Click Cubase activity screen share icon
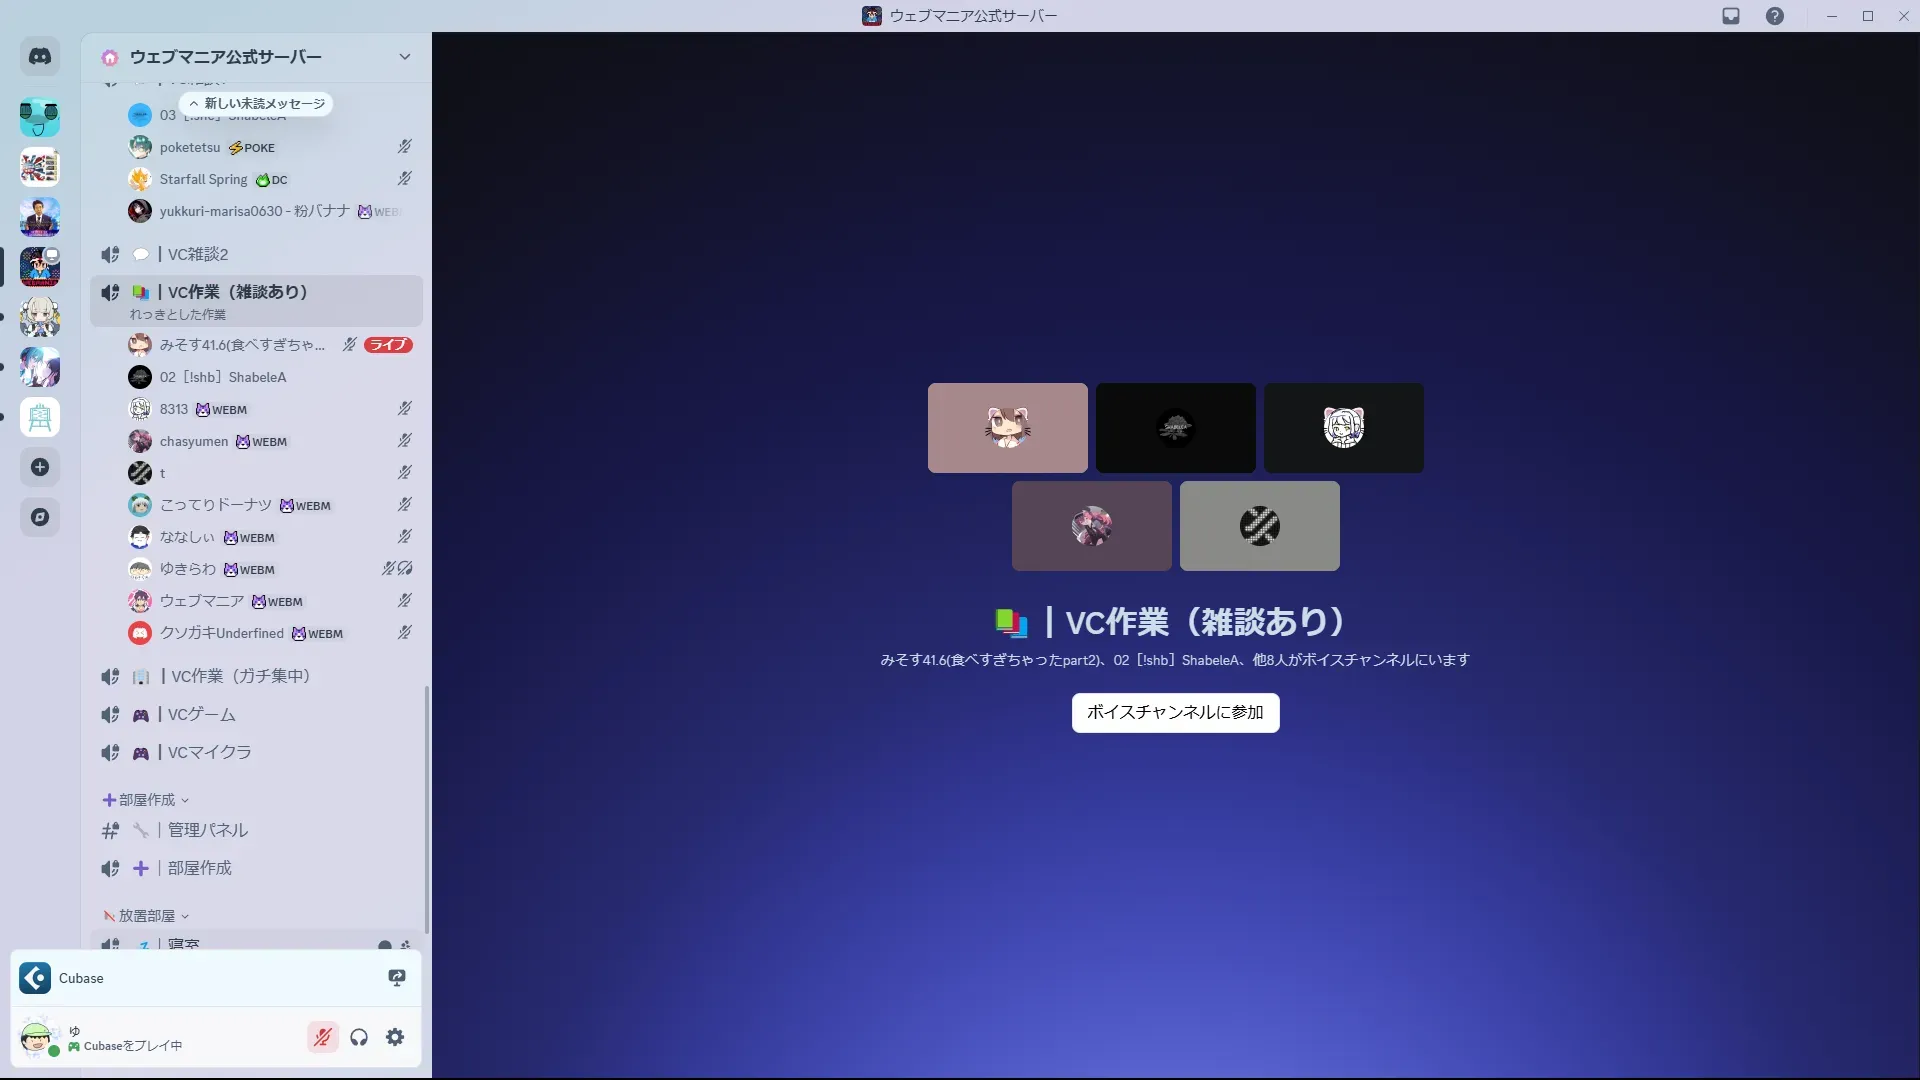1920x1080 pixels. (x=397, y=978)
